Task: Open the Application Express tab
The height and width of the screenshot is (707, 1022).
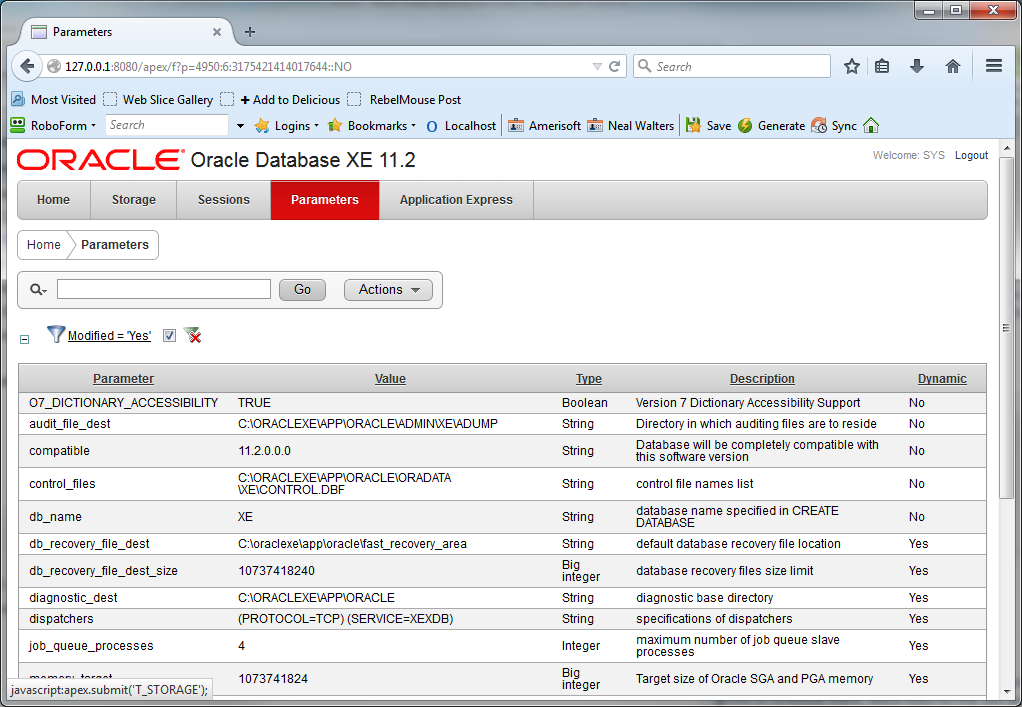Action: click(456, 200)
